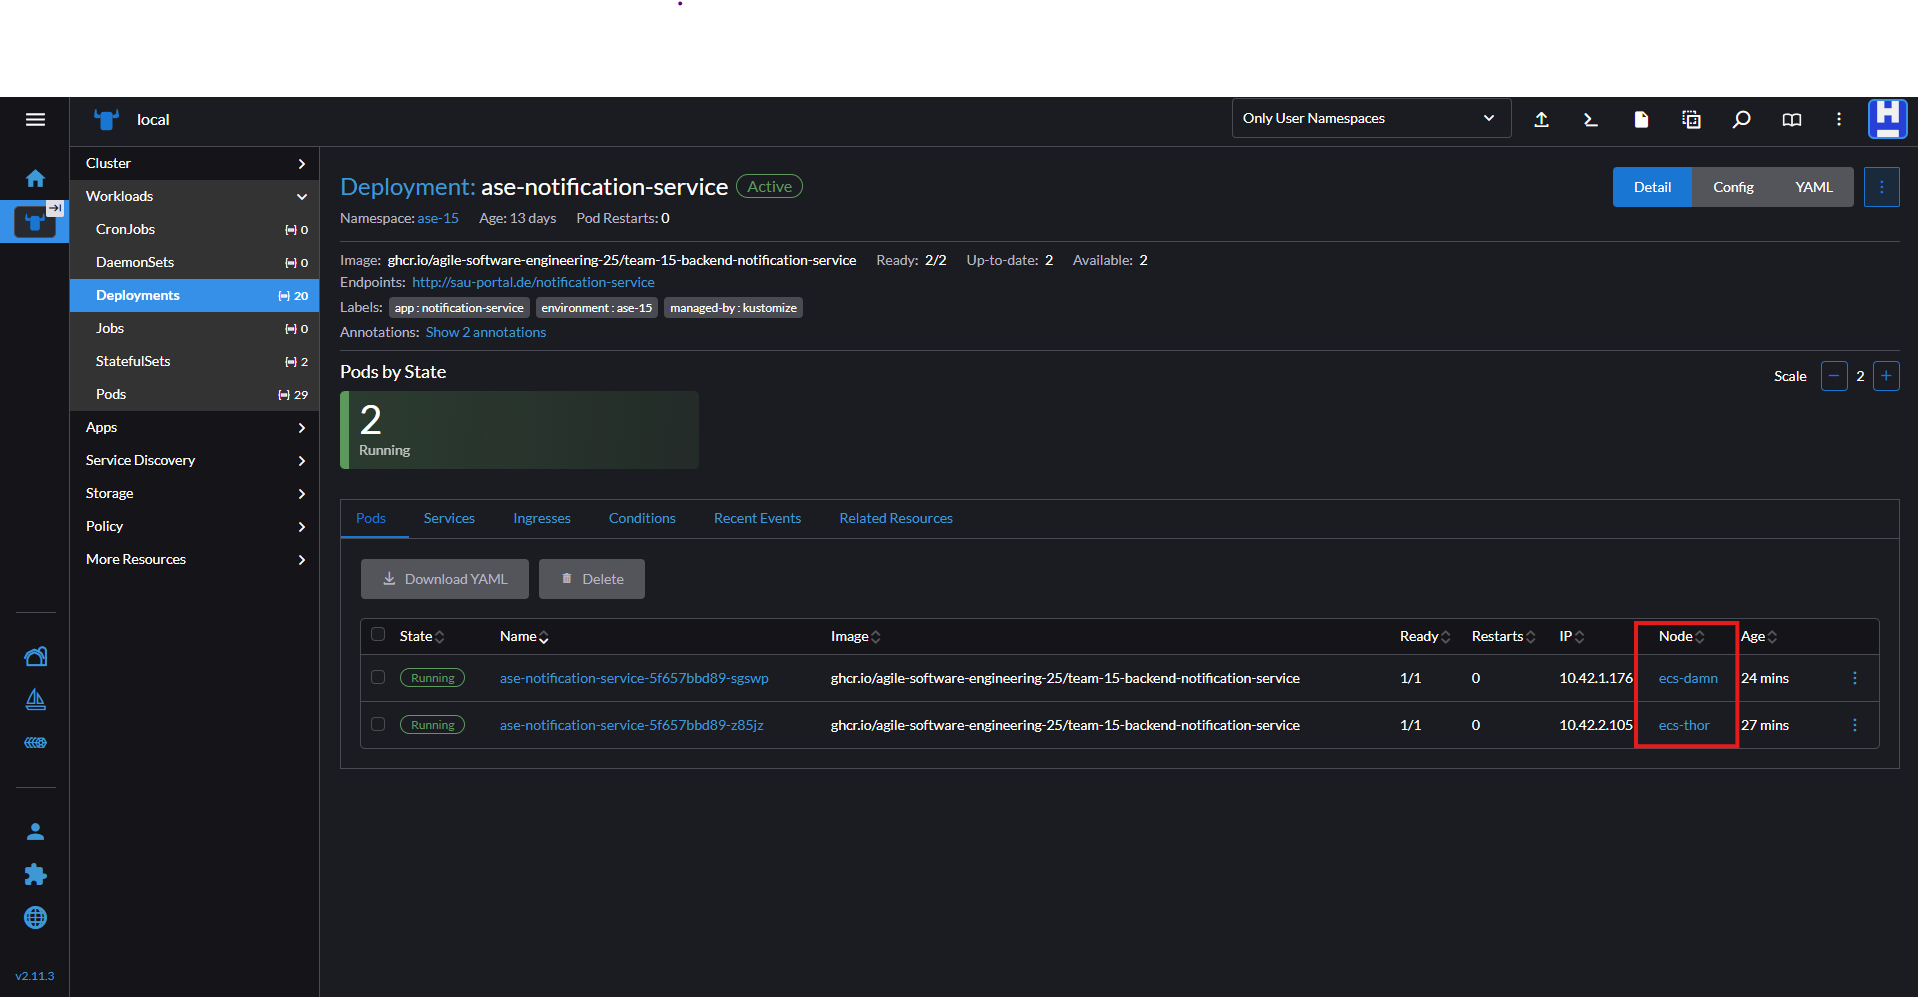Tick the select-all pods checkbox
1918x997 pixels.
[x=378, y=634]
